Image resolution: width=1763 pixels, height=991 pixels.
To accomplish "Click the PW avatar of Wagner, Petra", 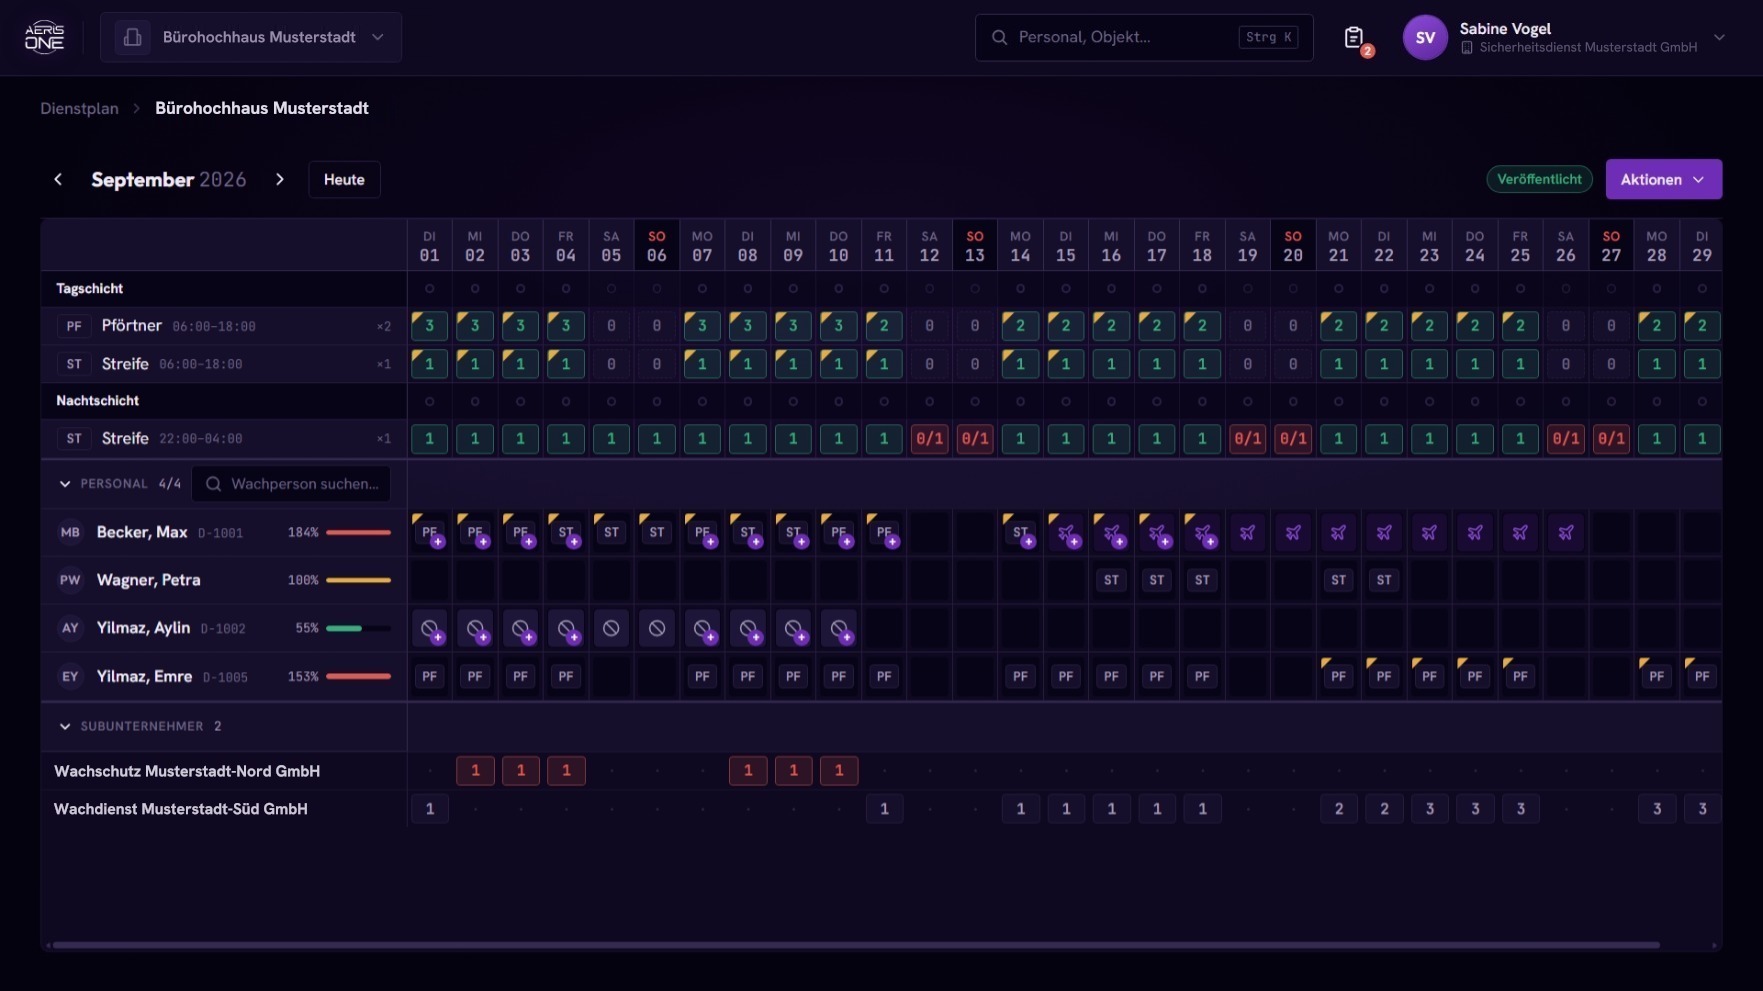I will (70, 580).
